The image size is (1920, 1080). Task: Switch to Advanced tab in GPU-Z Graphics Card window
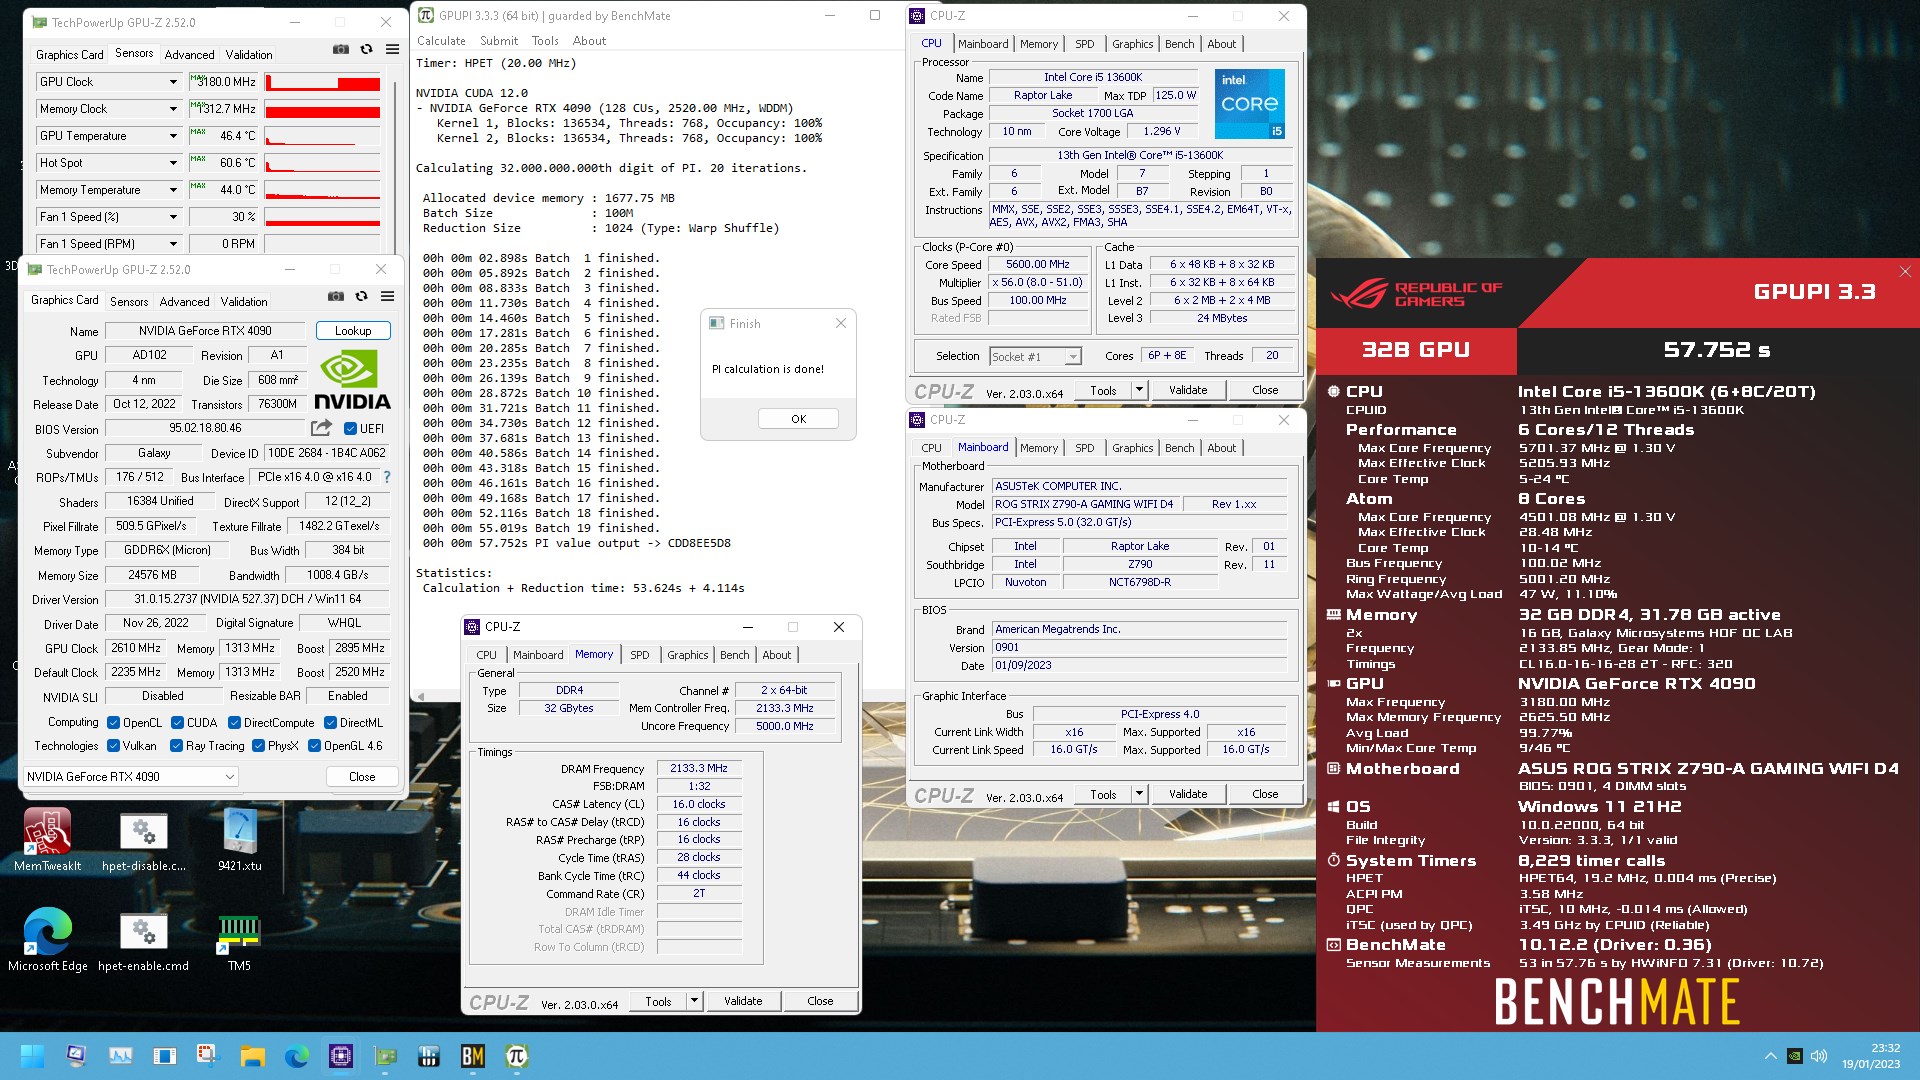tap(185, 302)
